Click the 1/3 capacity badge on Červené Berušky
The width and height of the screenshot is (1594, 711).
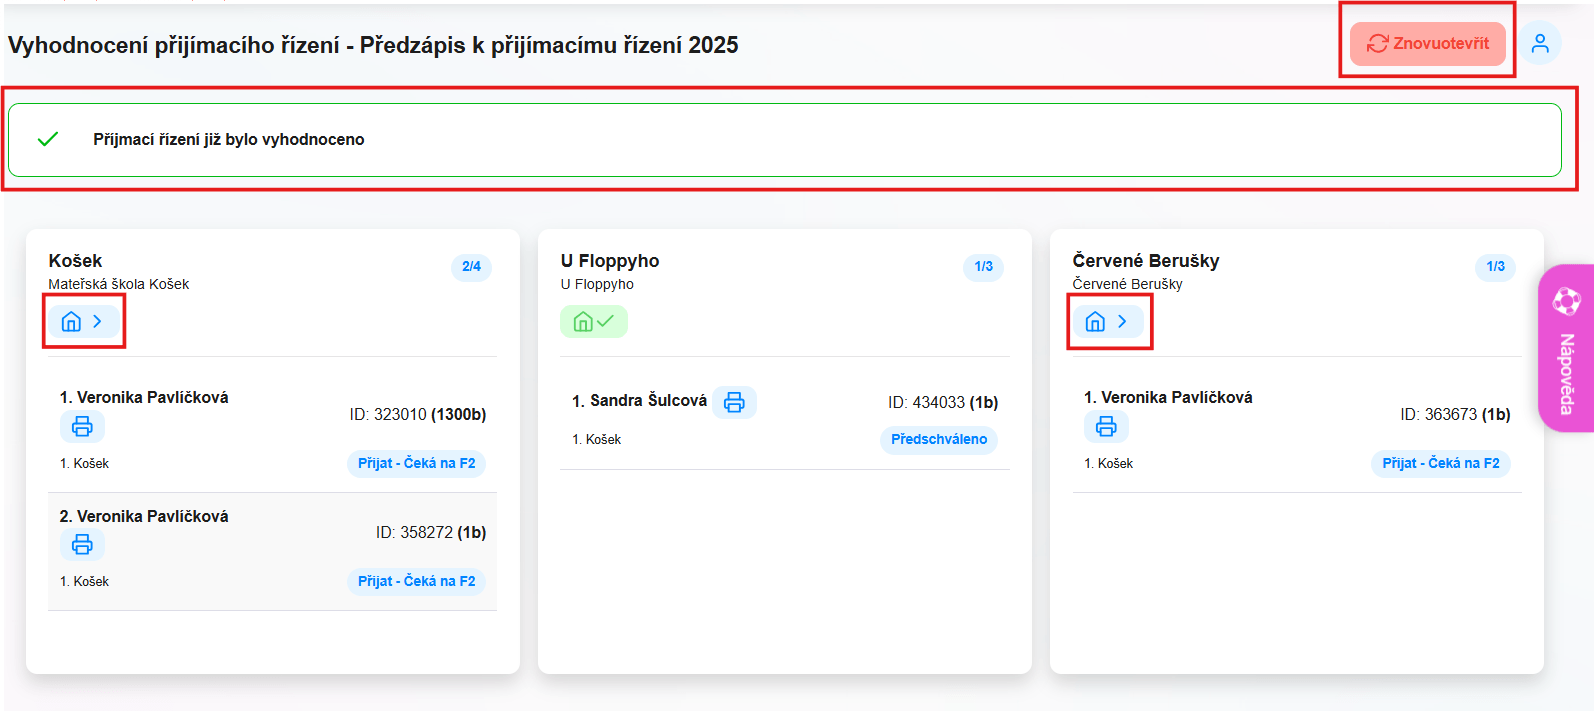(1495, 267)
